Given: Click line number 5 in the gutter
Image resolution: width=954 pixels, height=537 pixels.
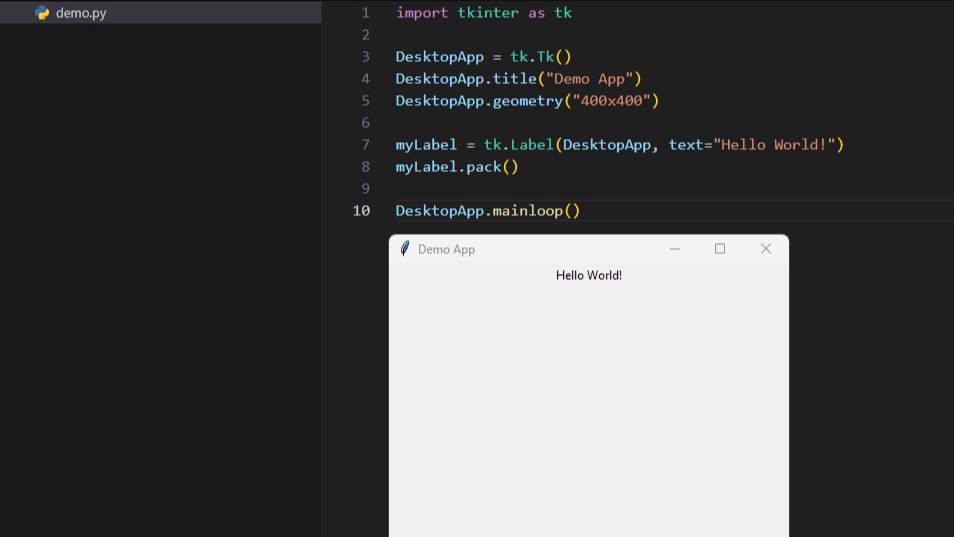Looking at the screenshot, I should tap(365, 101).
